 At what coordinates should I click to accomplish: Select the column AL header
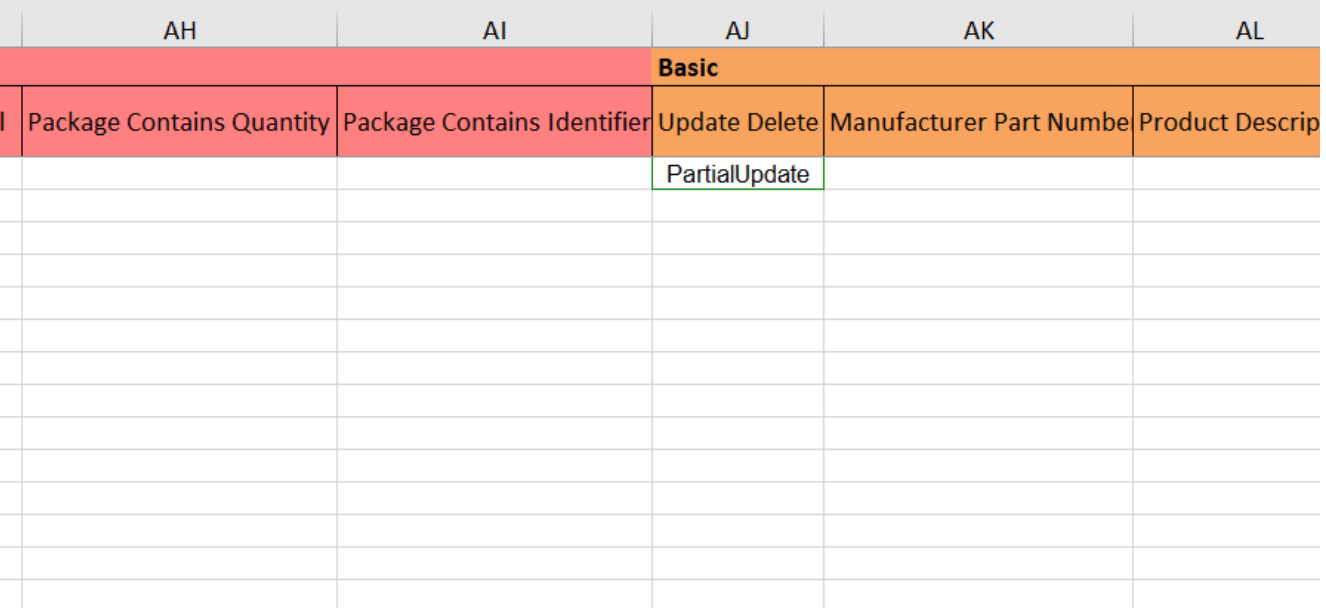click(1248, 31)
